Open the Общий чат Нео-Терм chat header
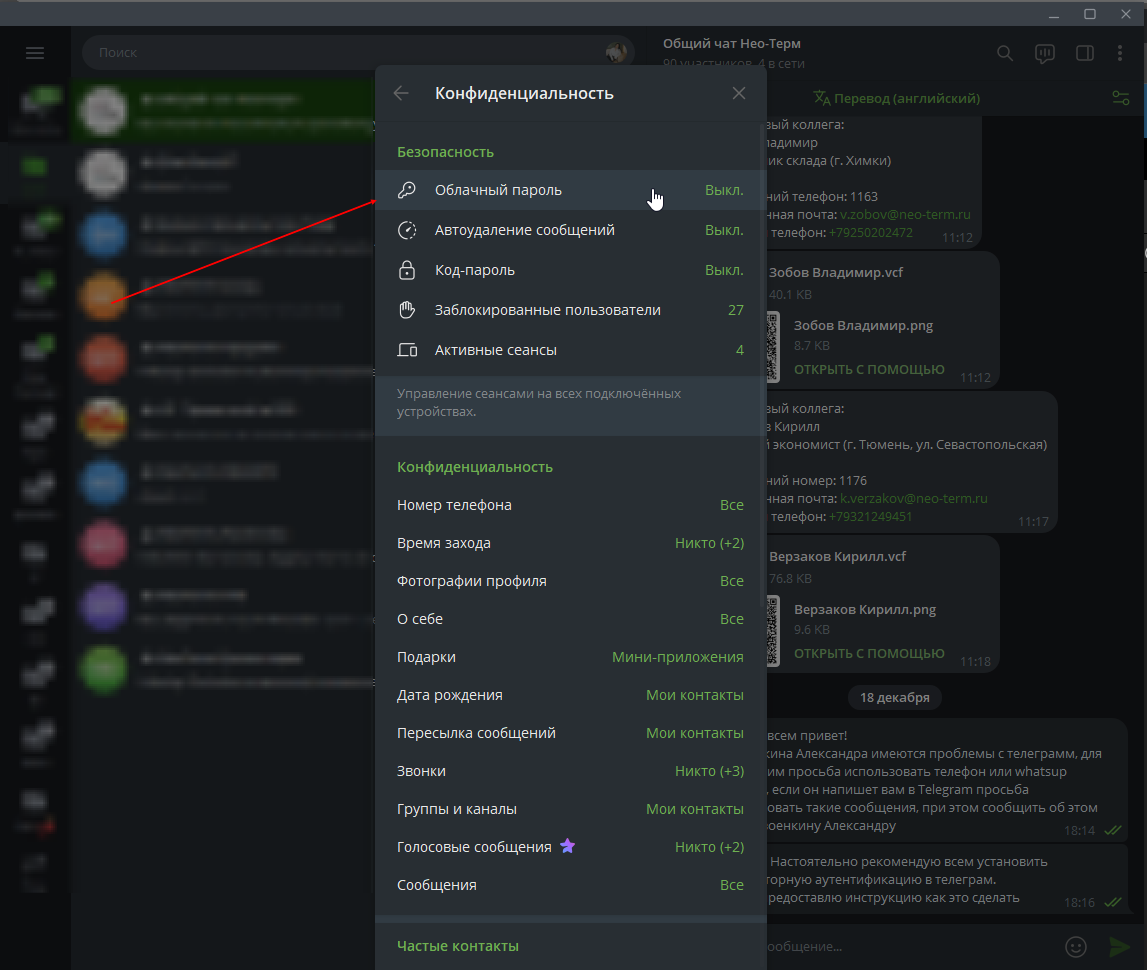This screenshot has width=1147, height=970. click(x=732, y=44)
